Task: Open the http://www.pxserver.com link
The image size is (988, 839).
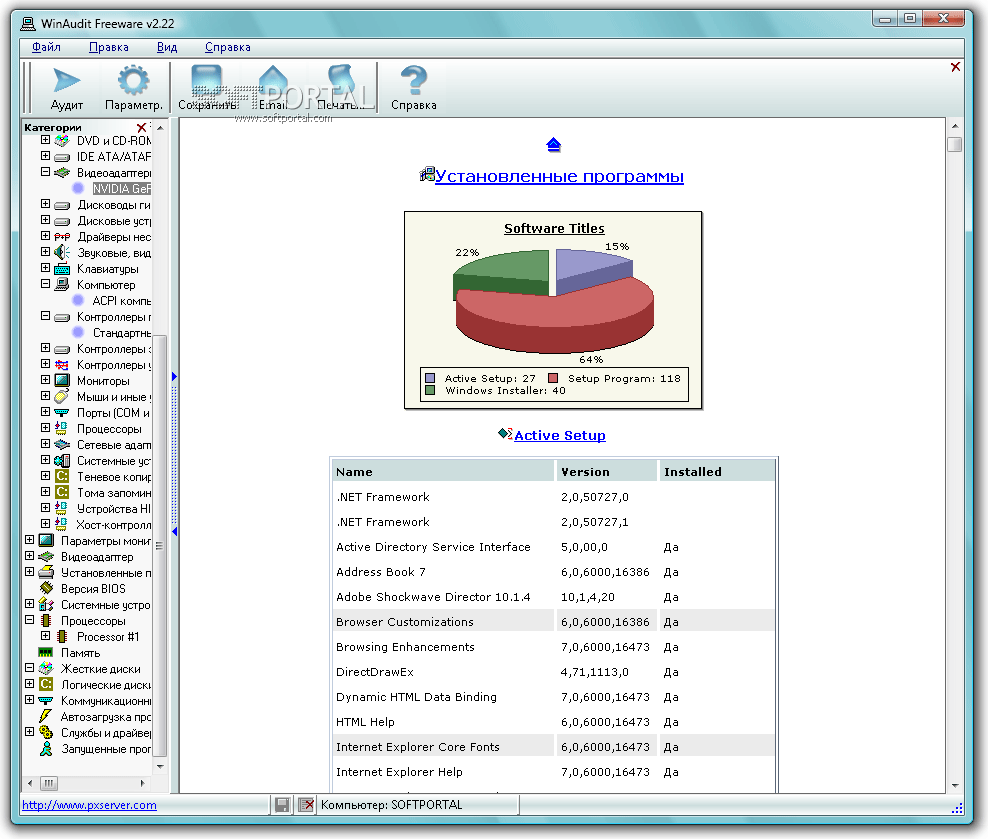Action: (89, 805)
